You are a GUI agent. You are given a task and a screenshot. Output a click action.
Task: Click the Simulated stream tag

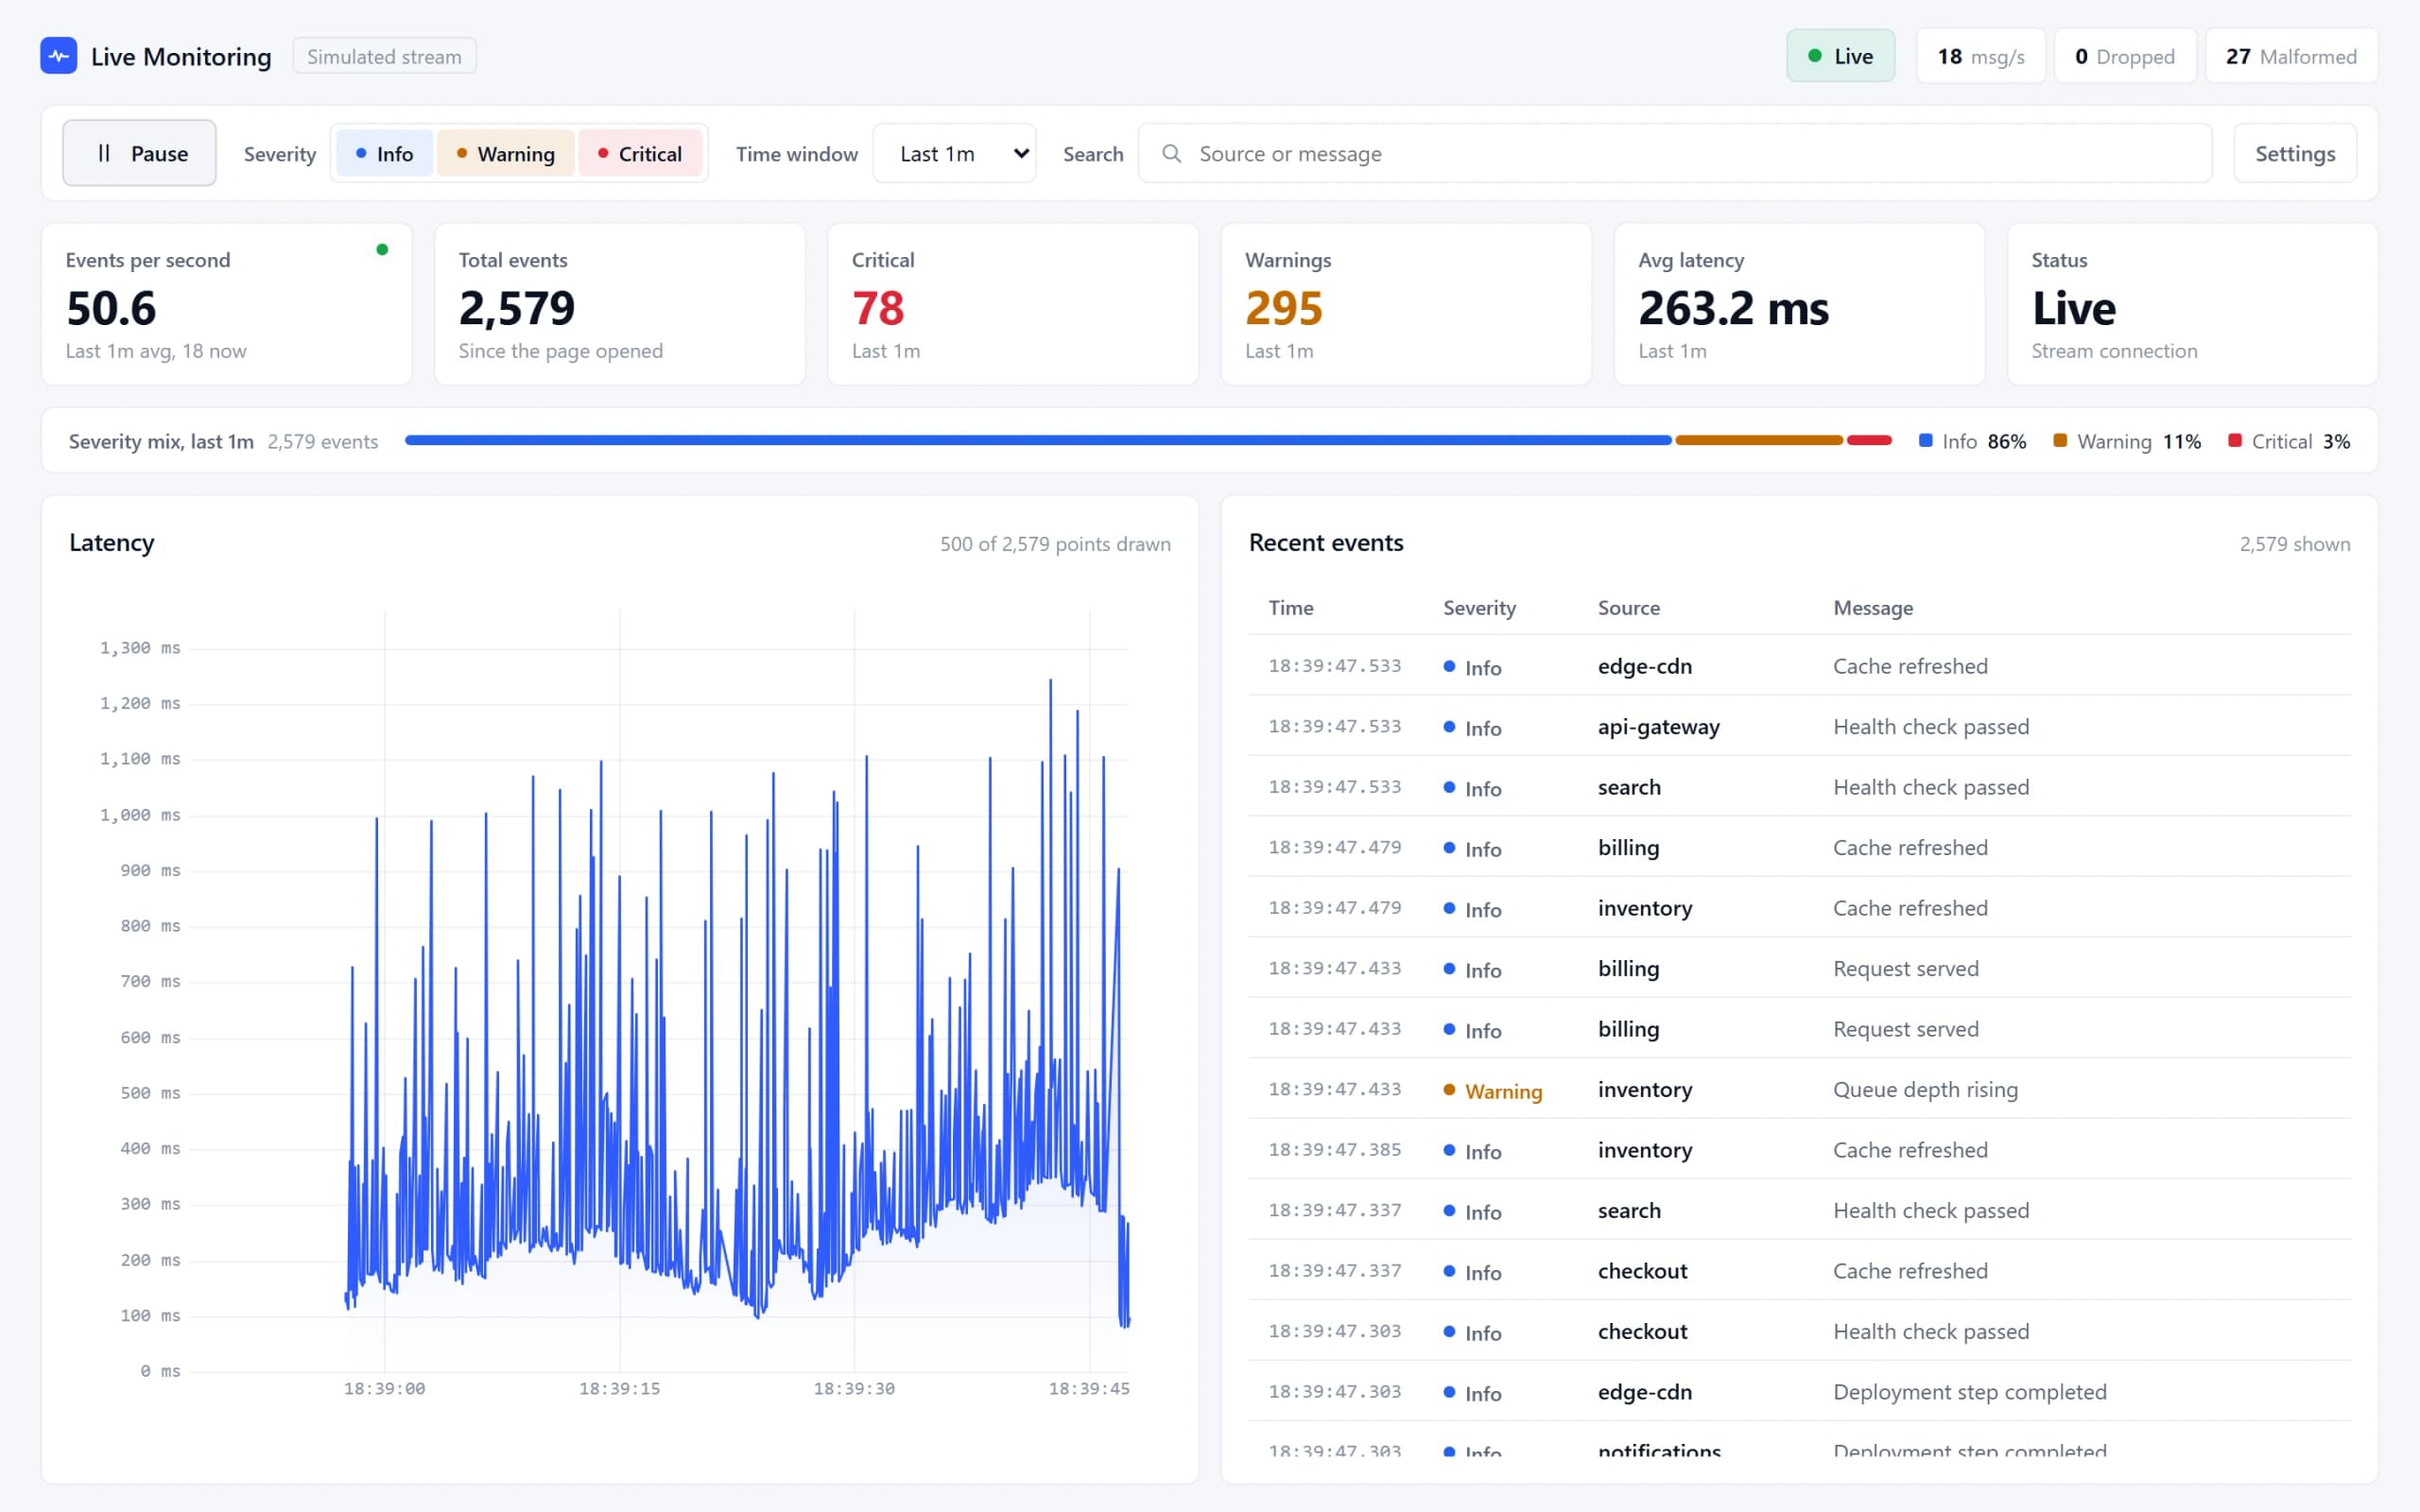click(x=384, y=56)
